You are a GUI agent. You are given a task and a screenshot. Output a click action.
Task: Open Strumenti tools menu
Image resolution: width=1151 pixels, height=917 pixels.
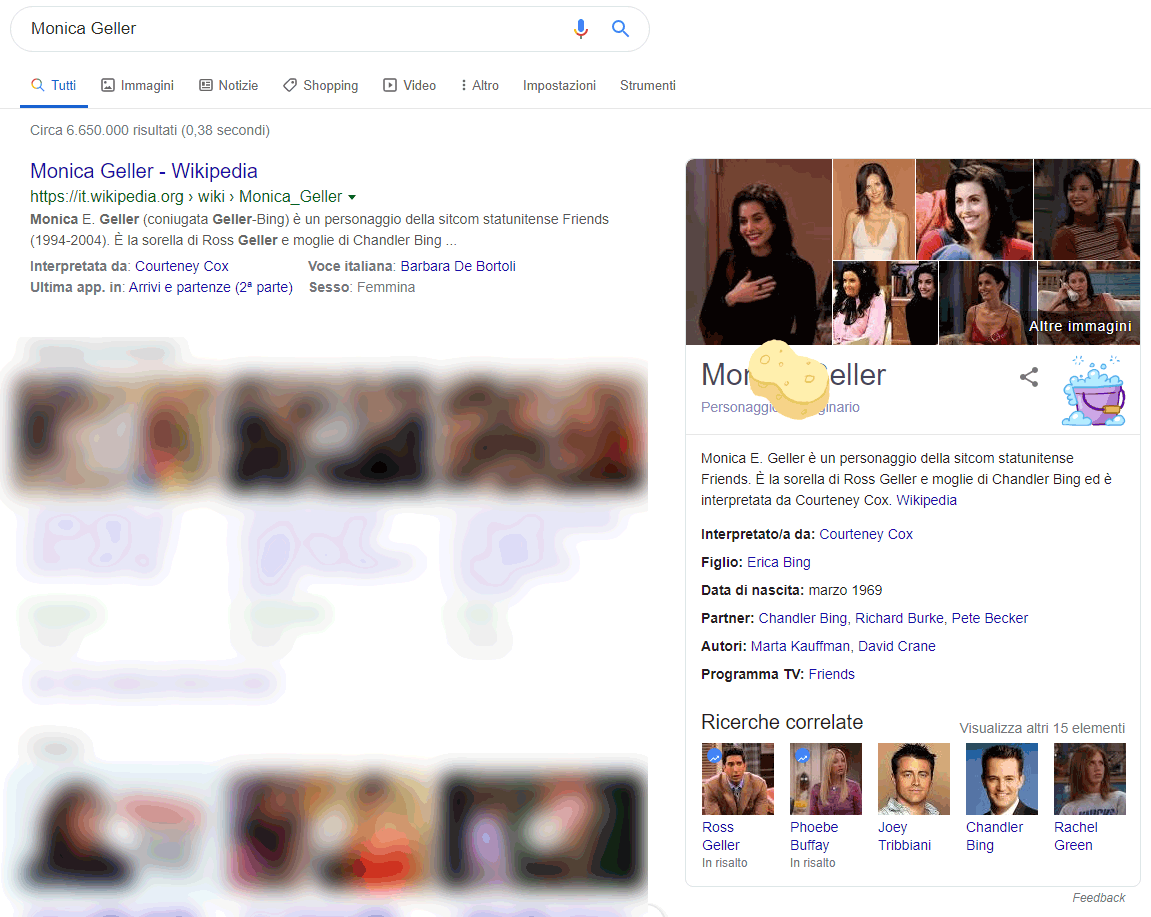point(647,85)
